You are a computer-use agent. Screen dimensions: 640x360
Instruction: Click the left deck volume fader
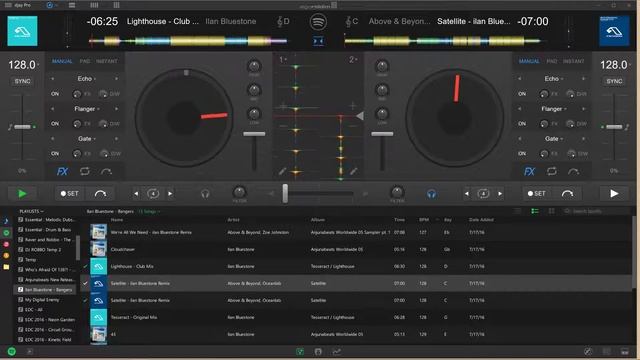tap(254, 134)
